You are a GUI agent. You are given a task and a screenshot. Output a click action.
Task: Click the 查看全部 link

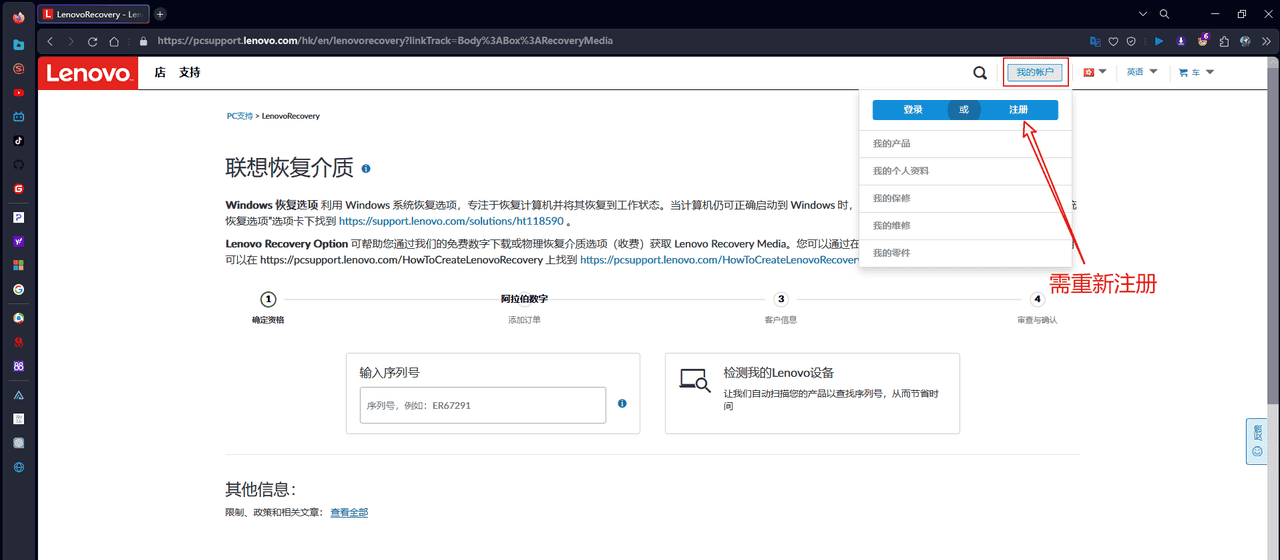tap(349, 512)
